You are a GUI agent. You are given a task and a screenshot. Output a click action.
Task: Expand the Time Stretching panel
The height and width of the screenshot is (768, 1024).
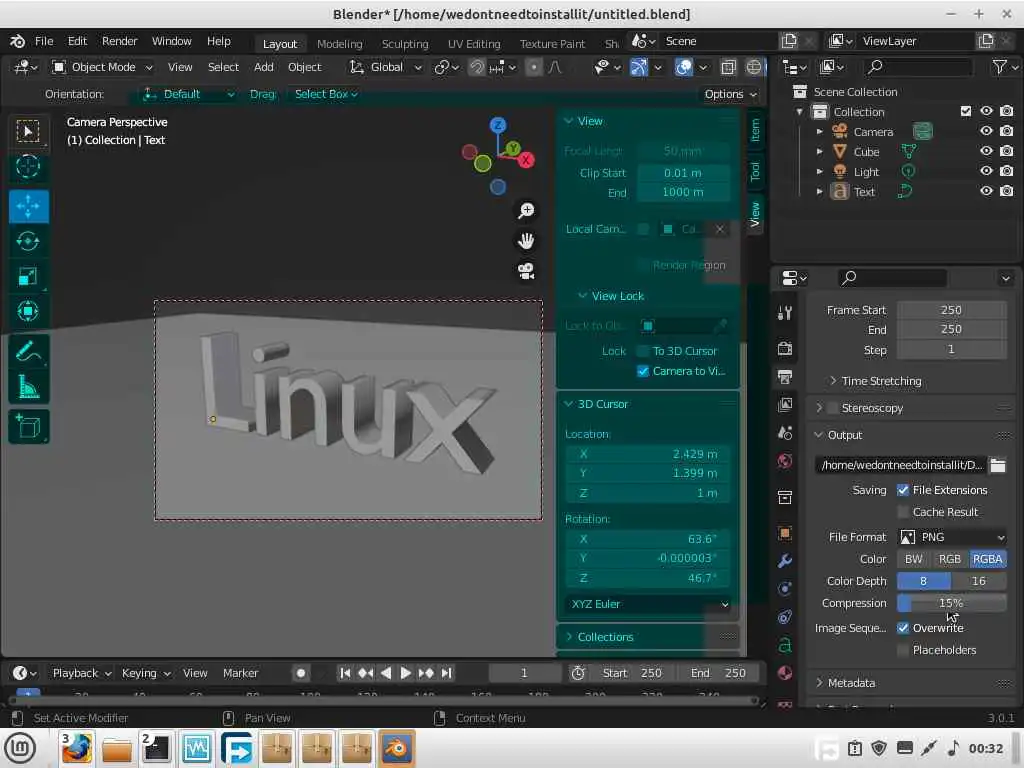click(x=881, y=381)
